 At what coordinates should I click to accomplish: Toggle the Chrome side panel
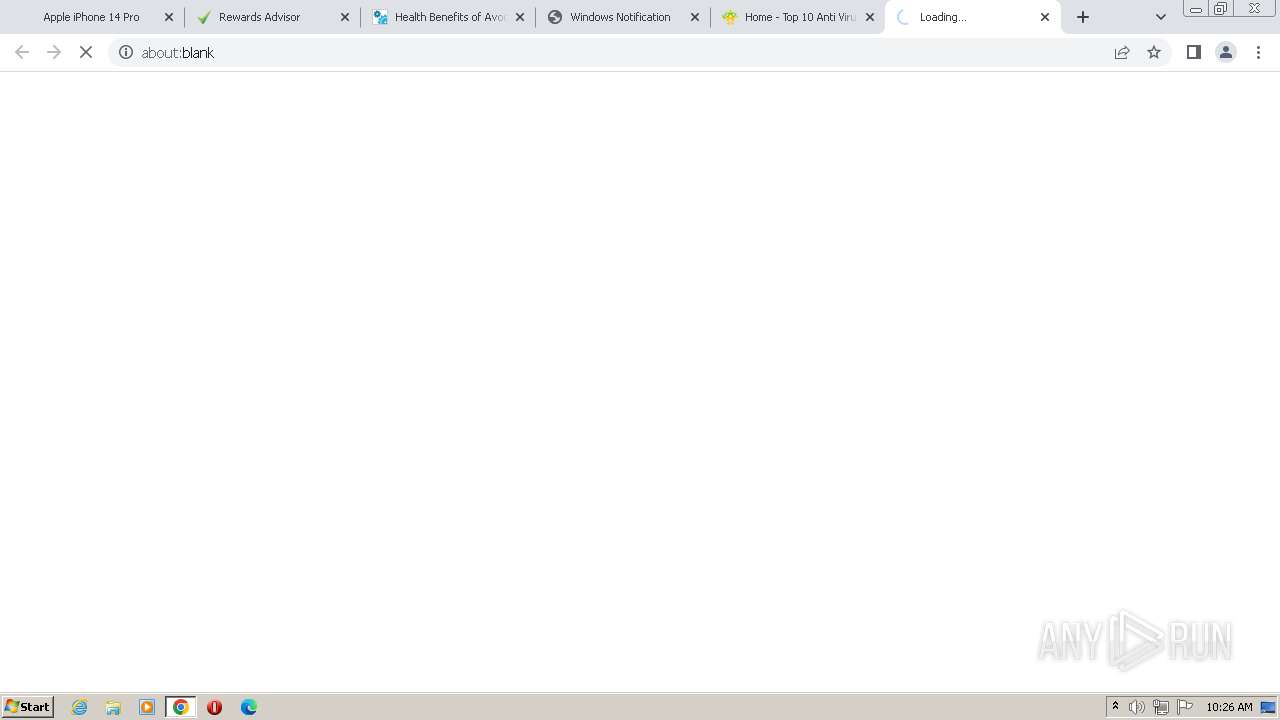coord(1194,52)
